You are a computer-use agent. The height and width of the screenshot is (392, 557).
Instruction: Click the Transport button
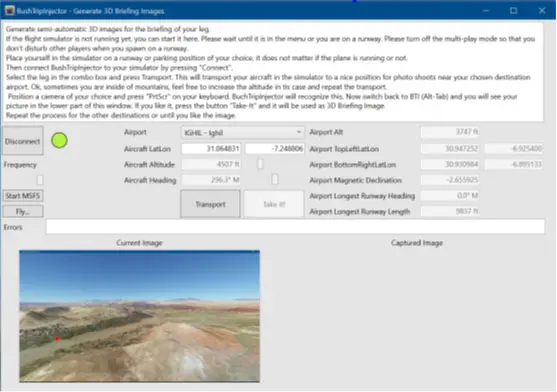[210, 204]
